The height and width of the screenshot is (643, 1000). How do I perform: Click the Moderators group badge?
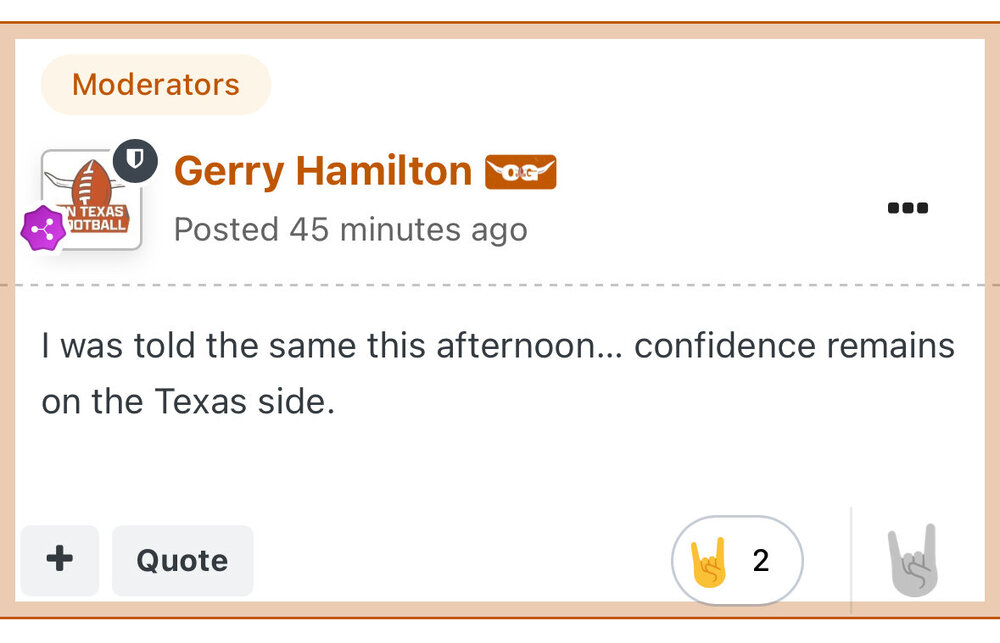pos(156,85)
